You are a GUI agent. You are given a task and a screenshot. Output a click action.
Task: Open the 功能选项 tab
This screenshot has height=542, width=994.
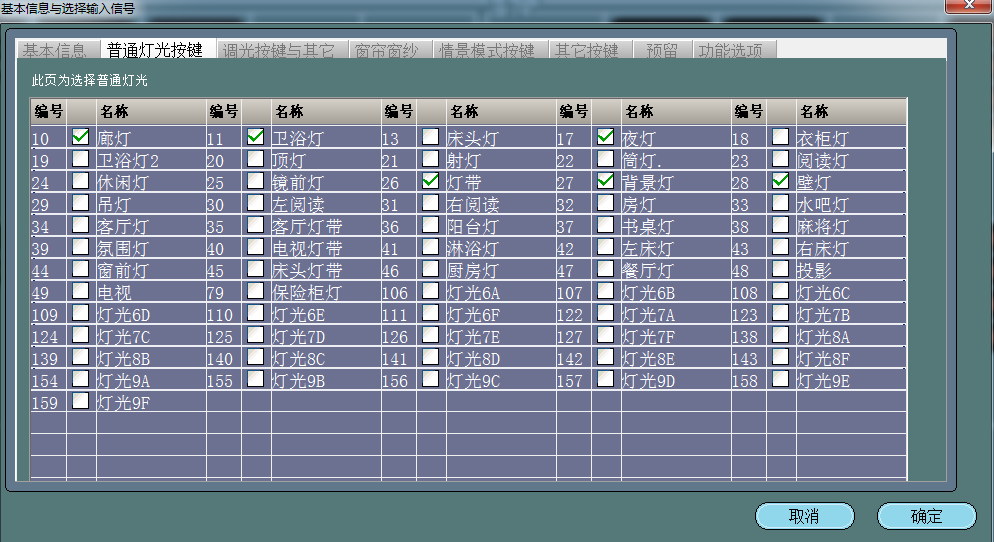[x=730, y=50]
